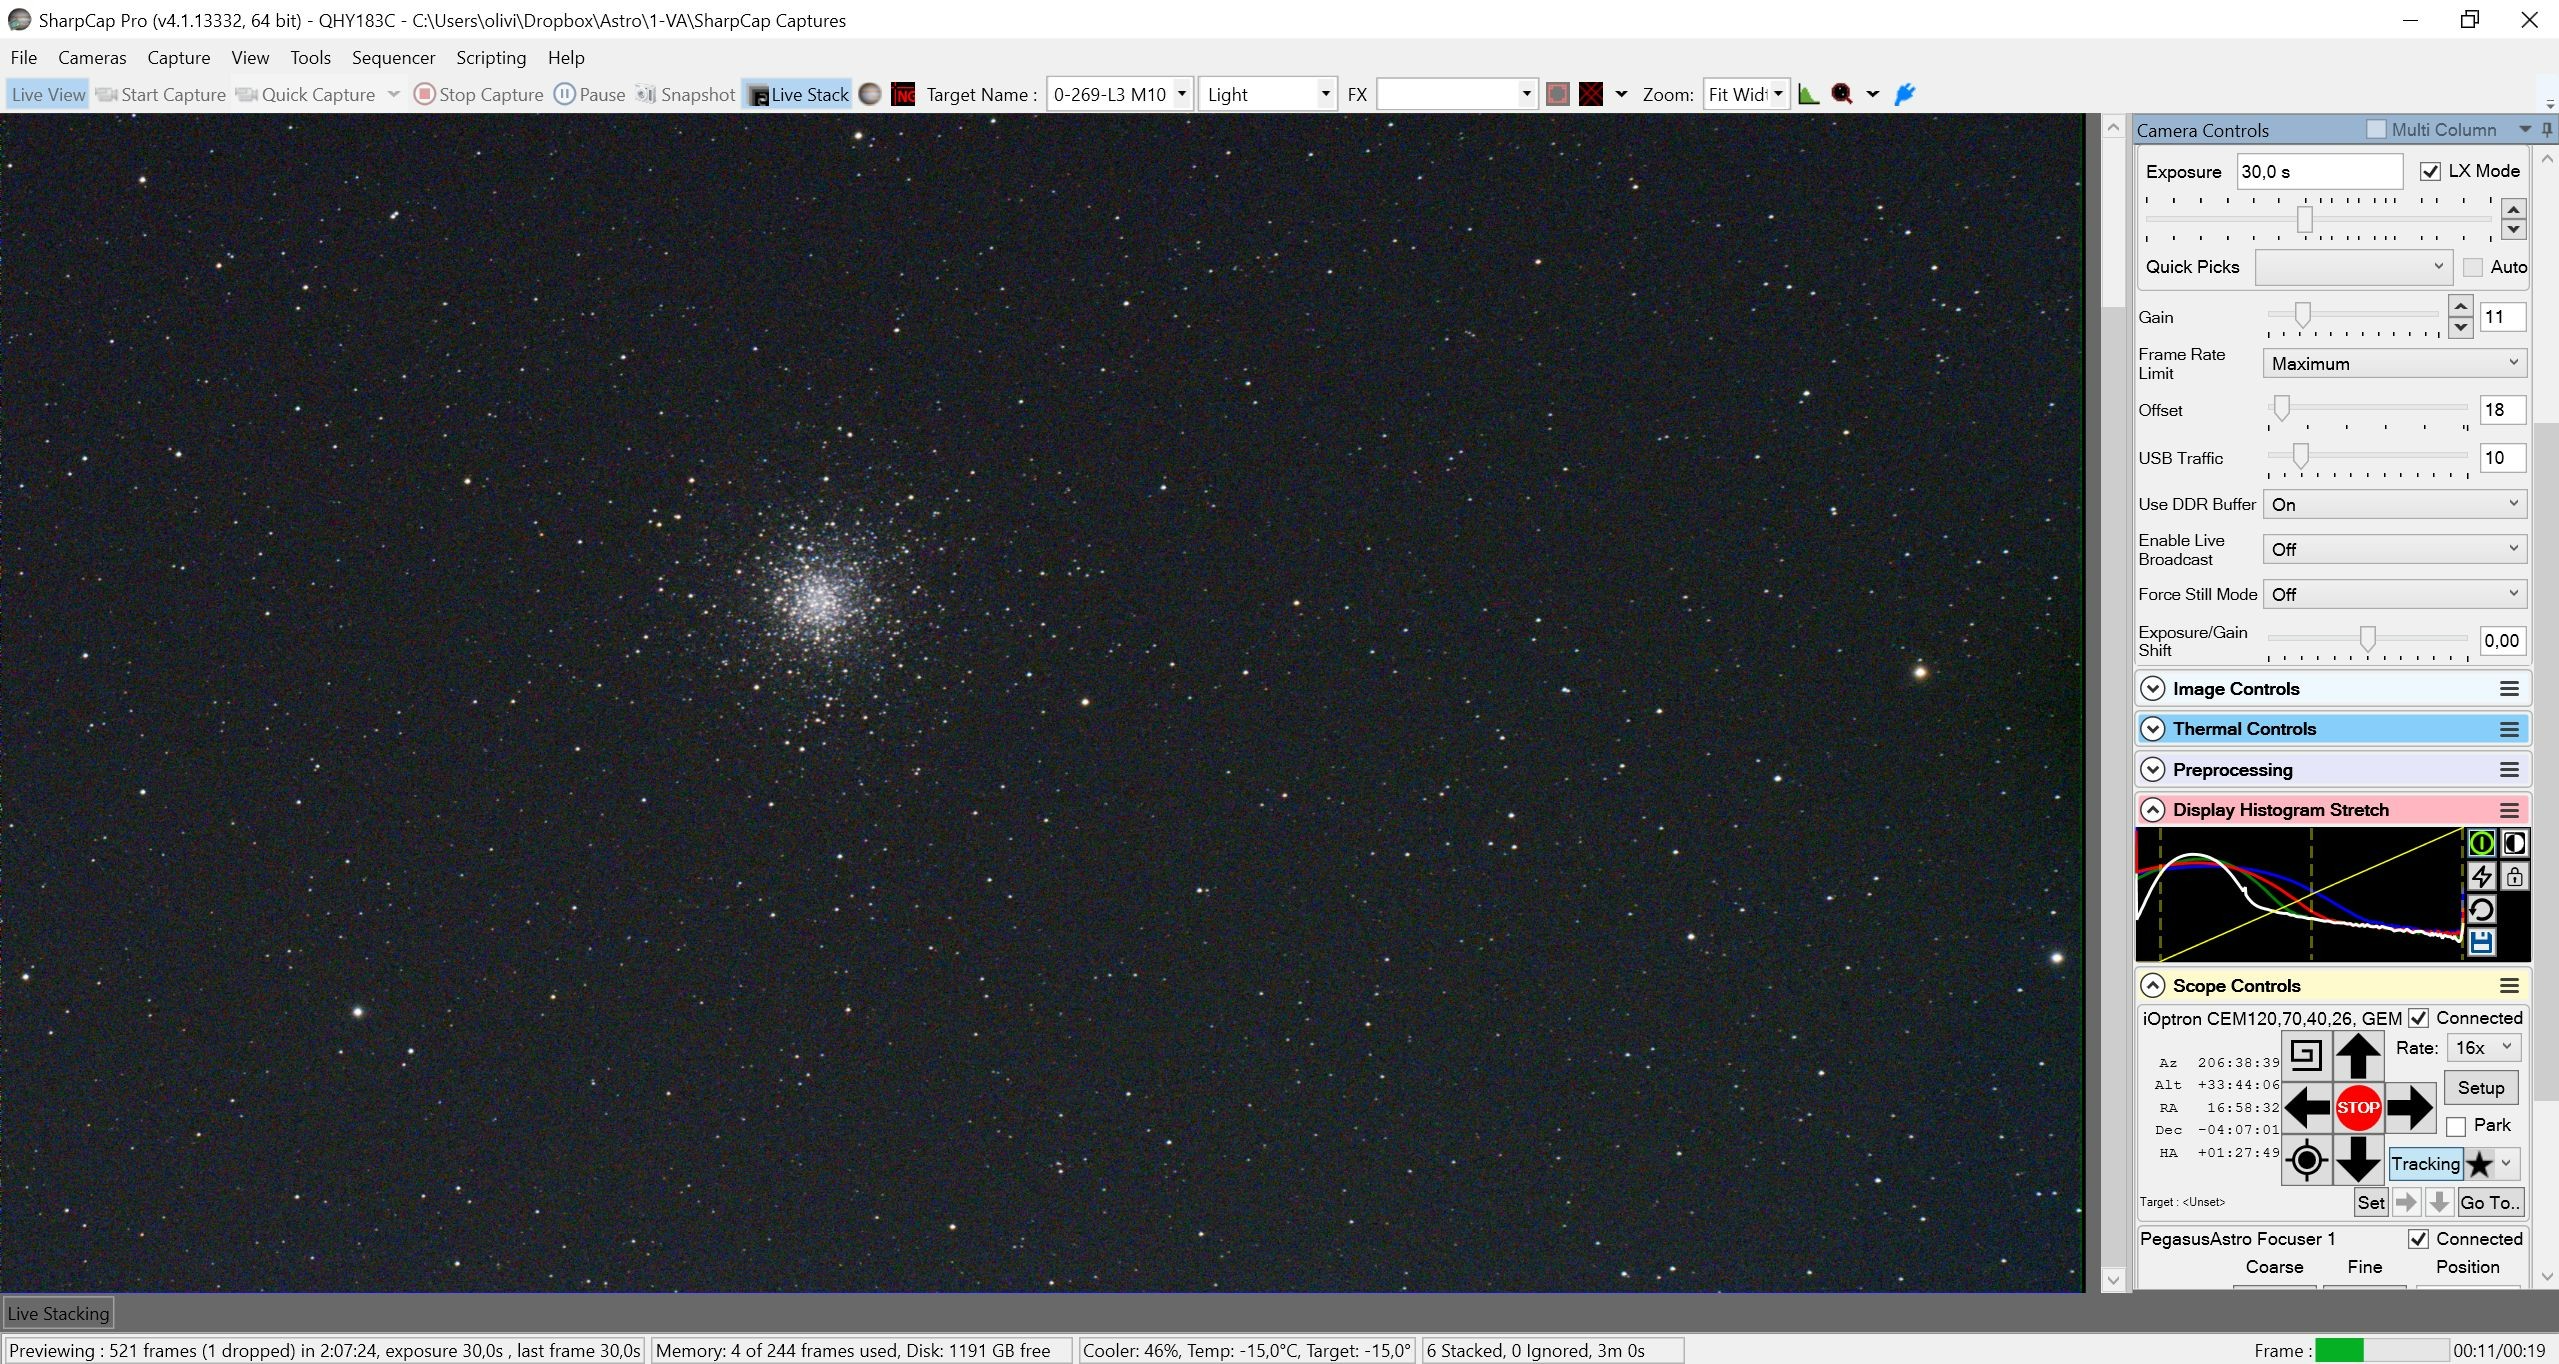Click the spiral search icon in Scope Controls
The height and width of the screenshot is (1364, 2559).
[2306, 1055]
